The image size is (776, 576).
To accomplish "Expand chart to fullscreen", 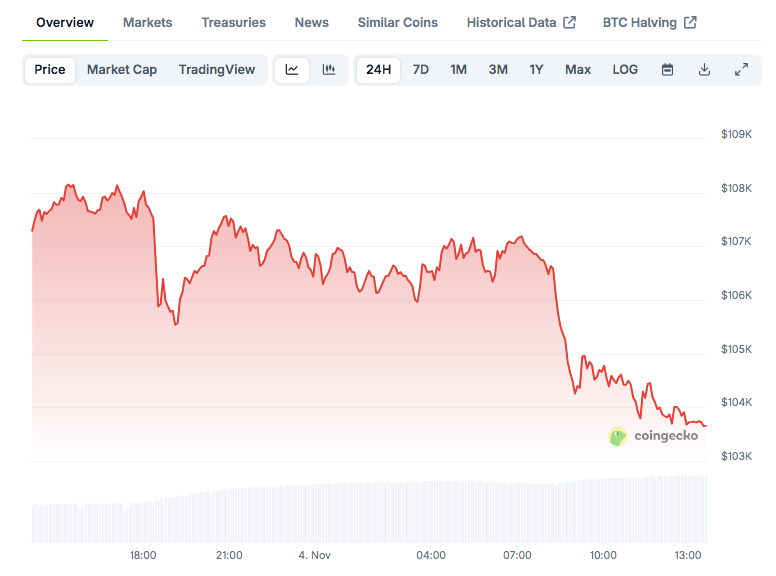I will [x=741, y=70].
